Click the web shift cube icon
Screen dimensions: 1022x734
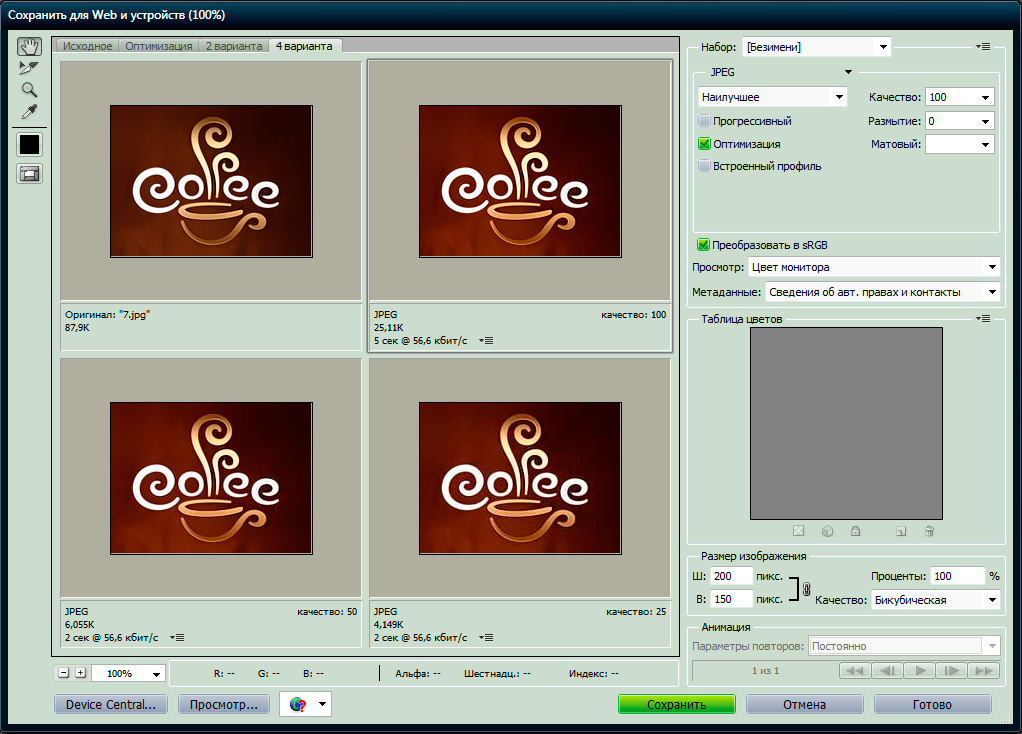tap(827, 531)
